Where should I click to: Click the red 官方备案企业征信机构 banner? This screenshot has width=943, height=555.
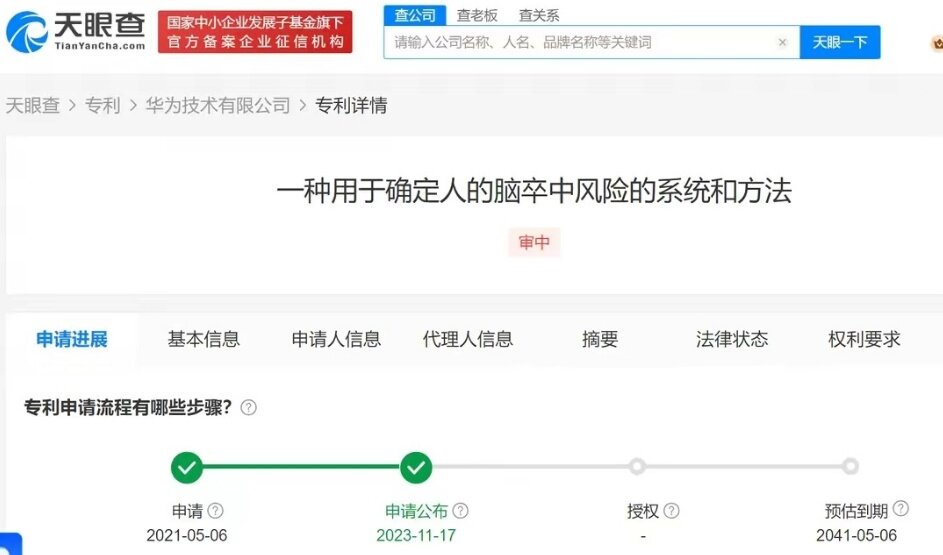click(x=255, y=32)
